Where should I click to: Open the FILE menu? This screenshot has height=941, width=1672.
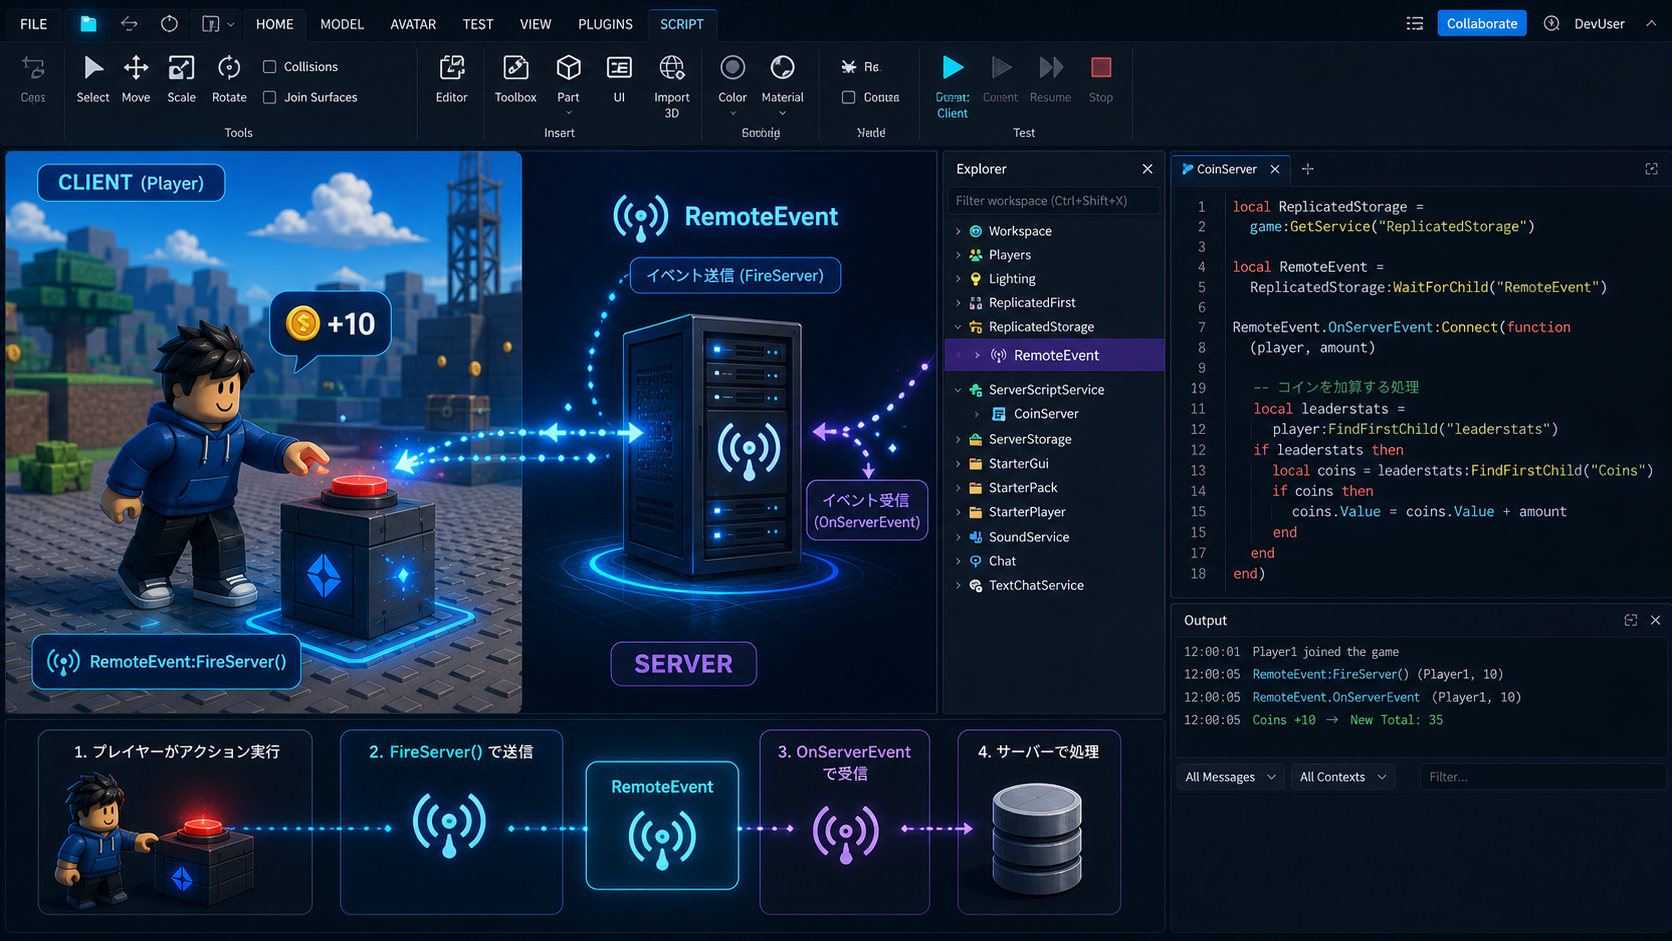[x=34, y=24]
